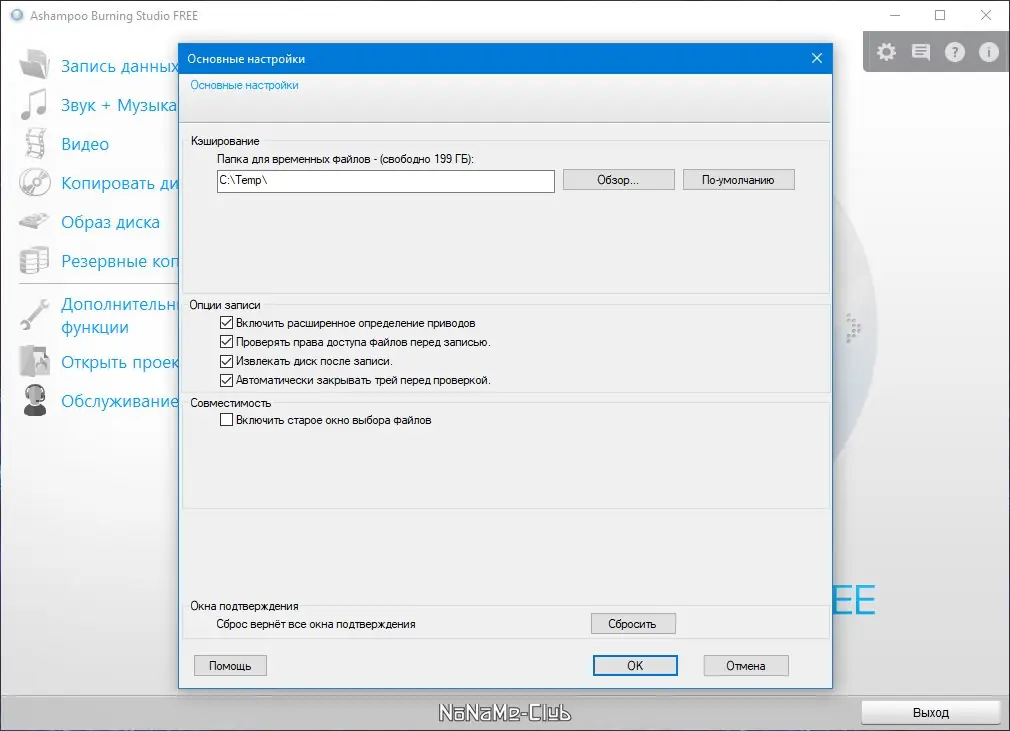Image resolution: width=1010 pixels, height=731 pixels.
Task: Click the По-умолчанию default button
Action: (x=738, y=180)
